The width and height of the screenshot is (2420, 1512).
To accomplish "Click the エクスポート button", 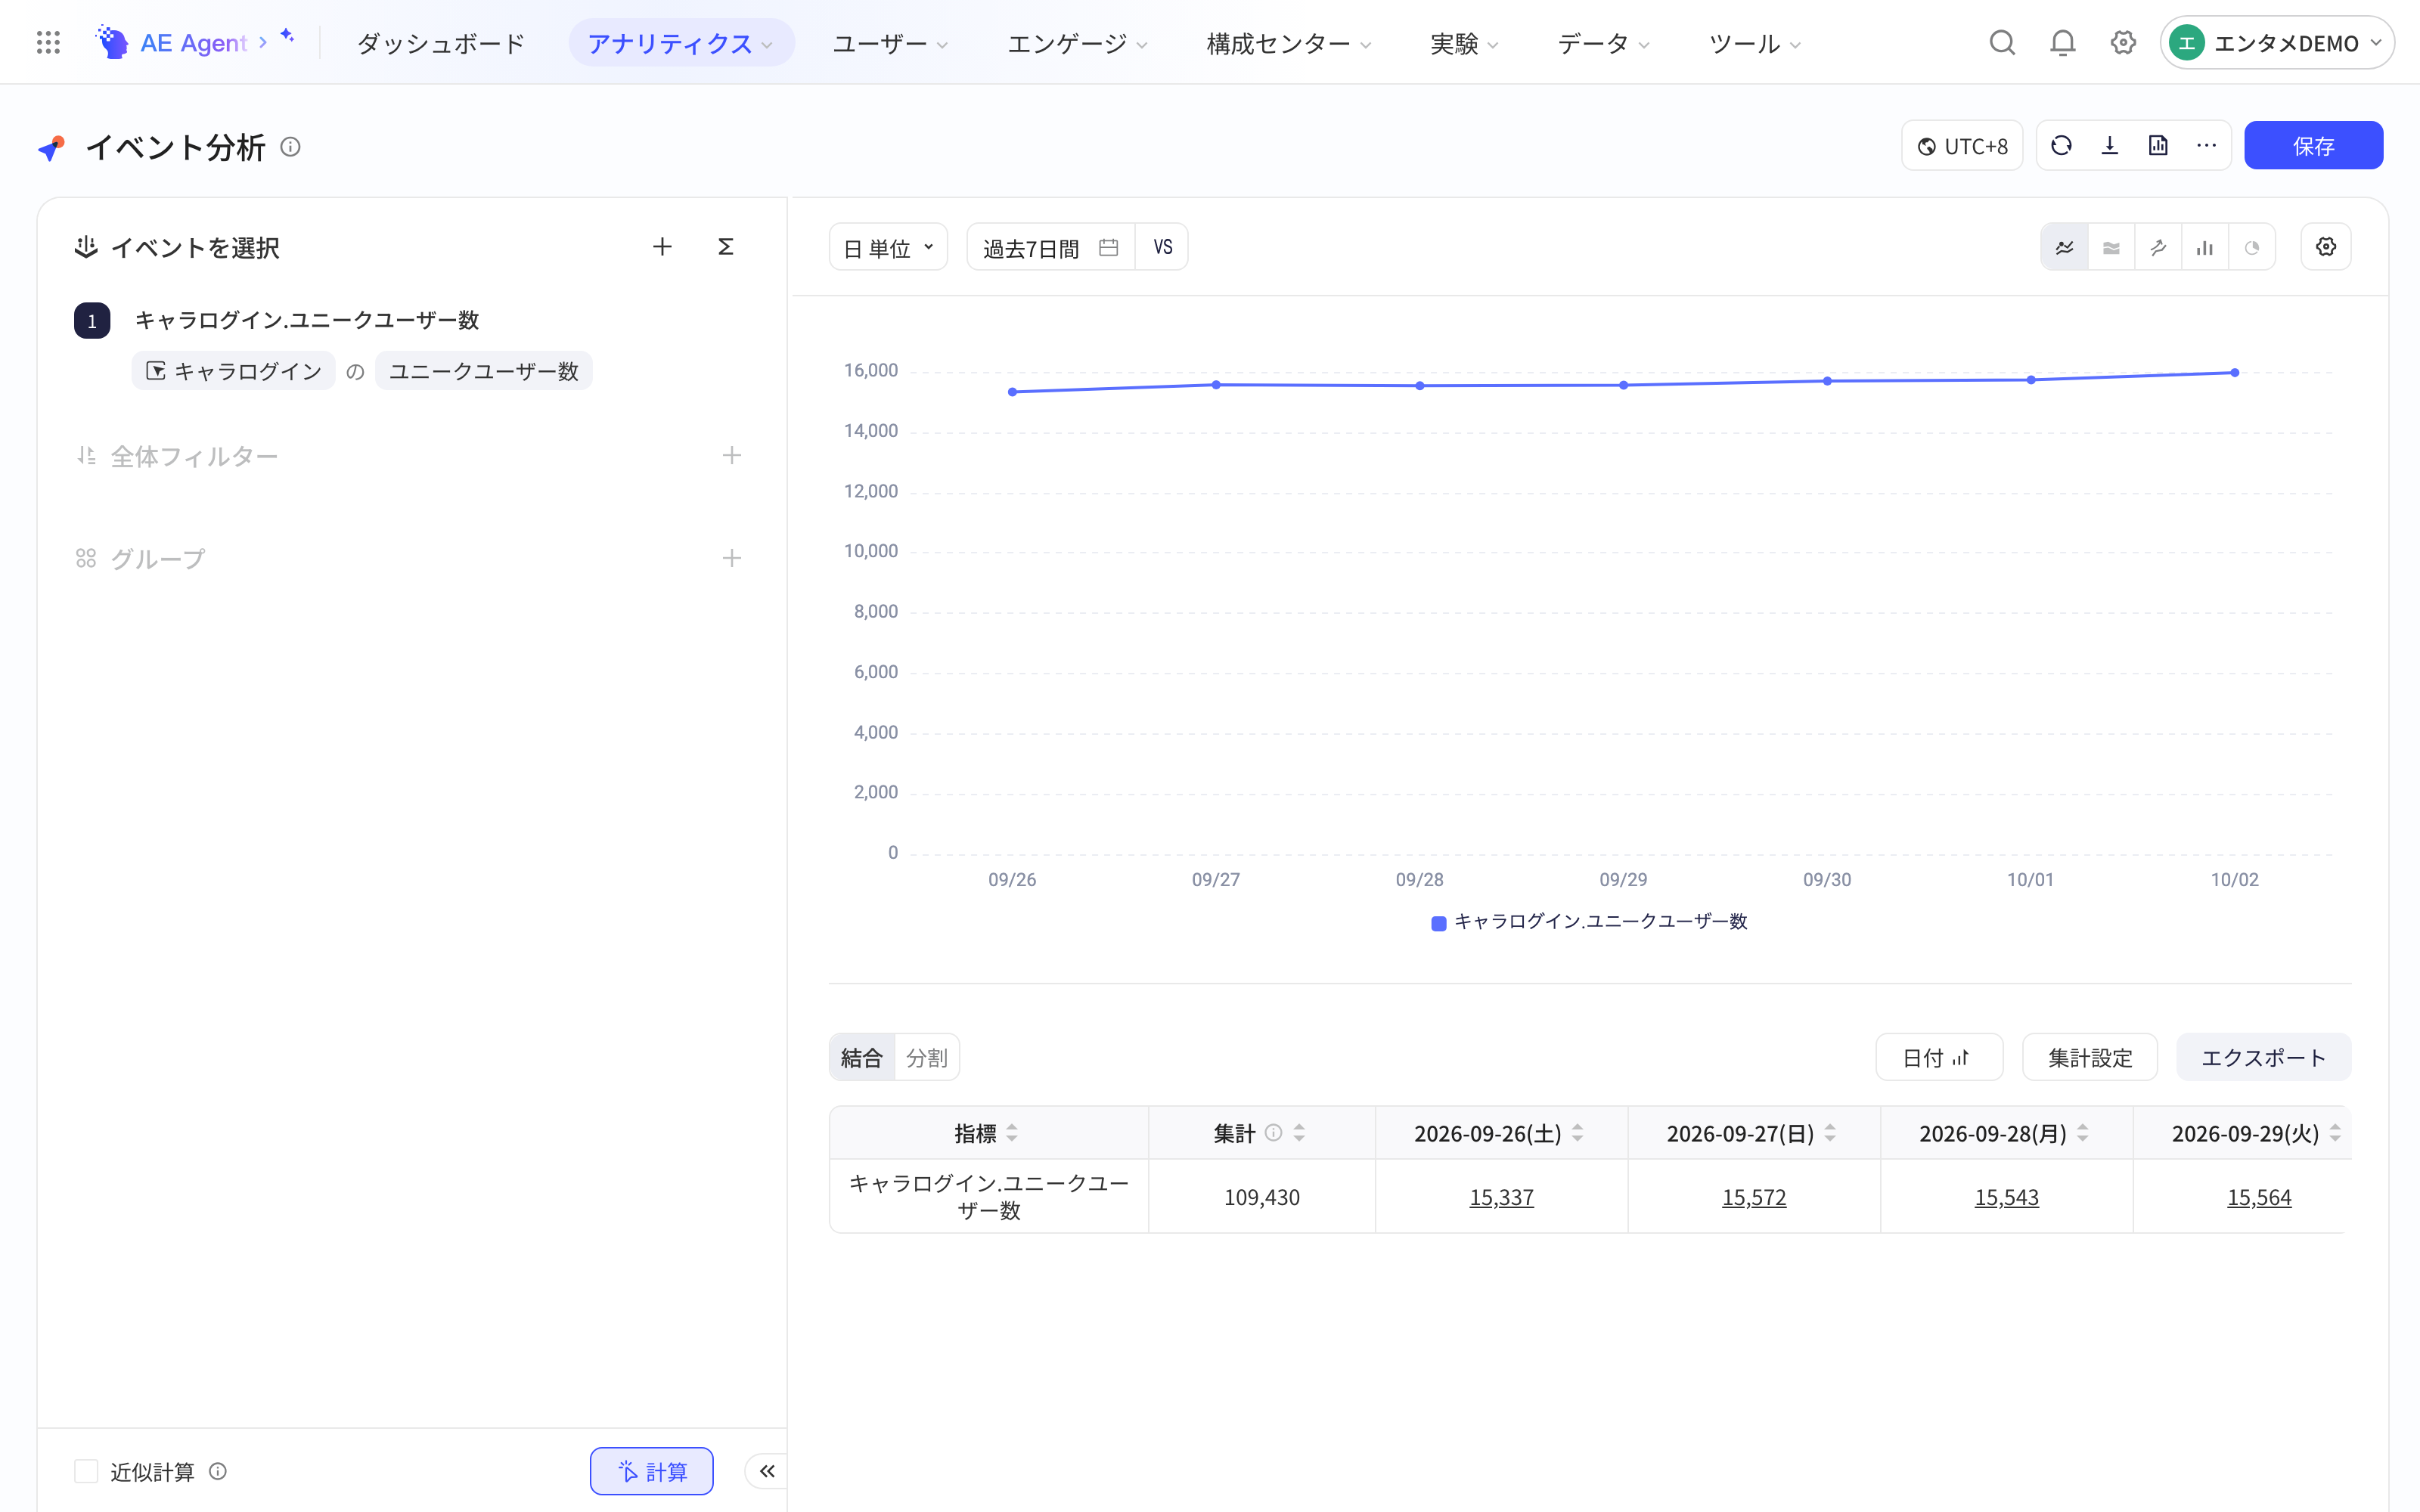I will coord(2263,1057).
